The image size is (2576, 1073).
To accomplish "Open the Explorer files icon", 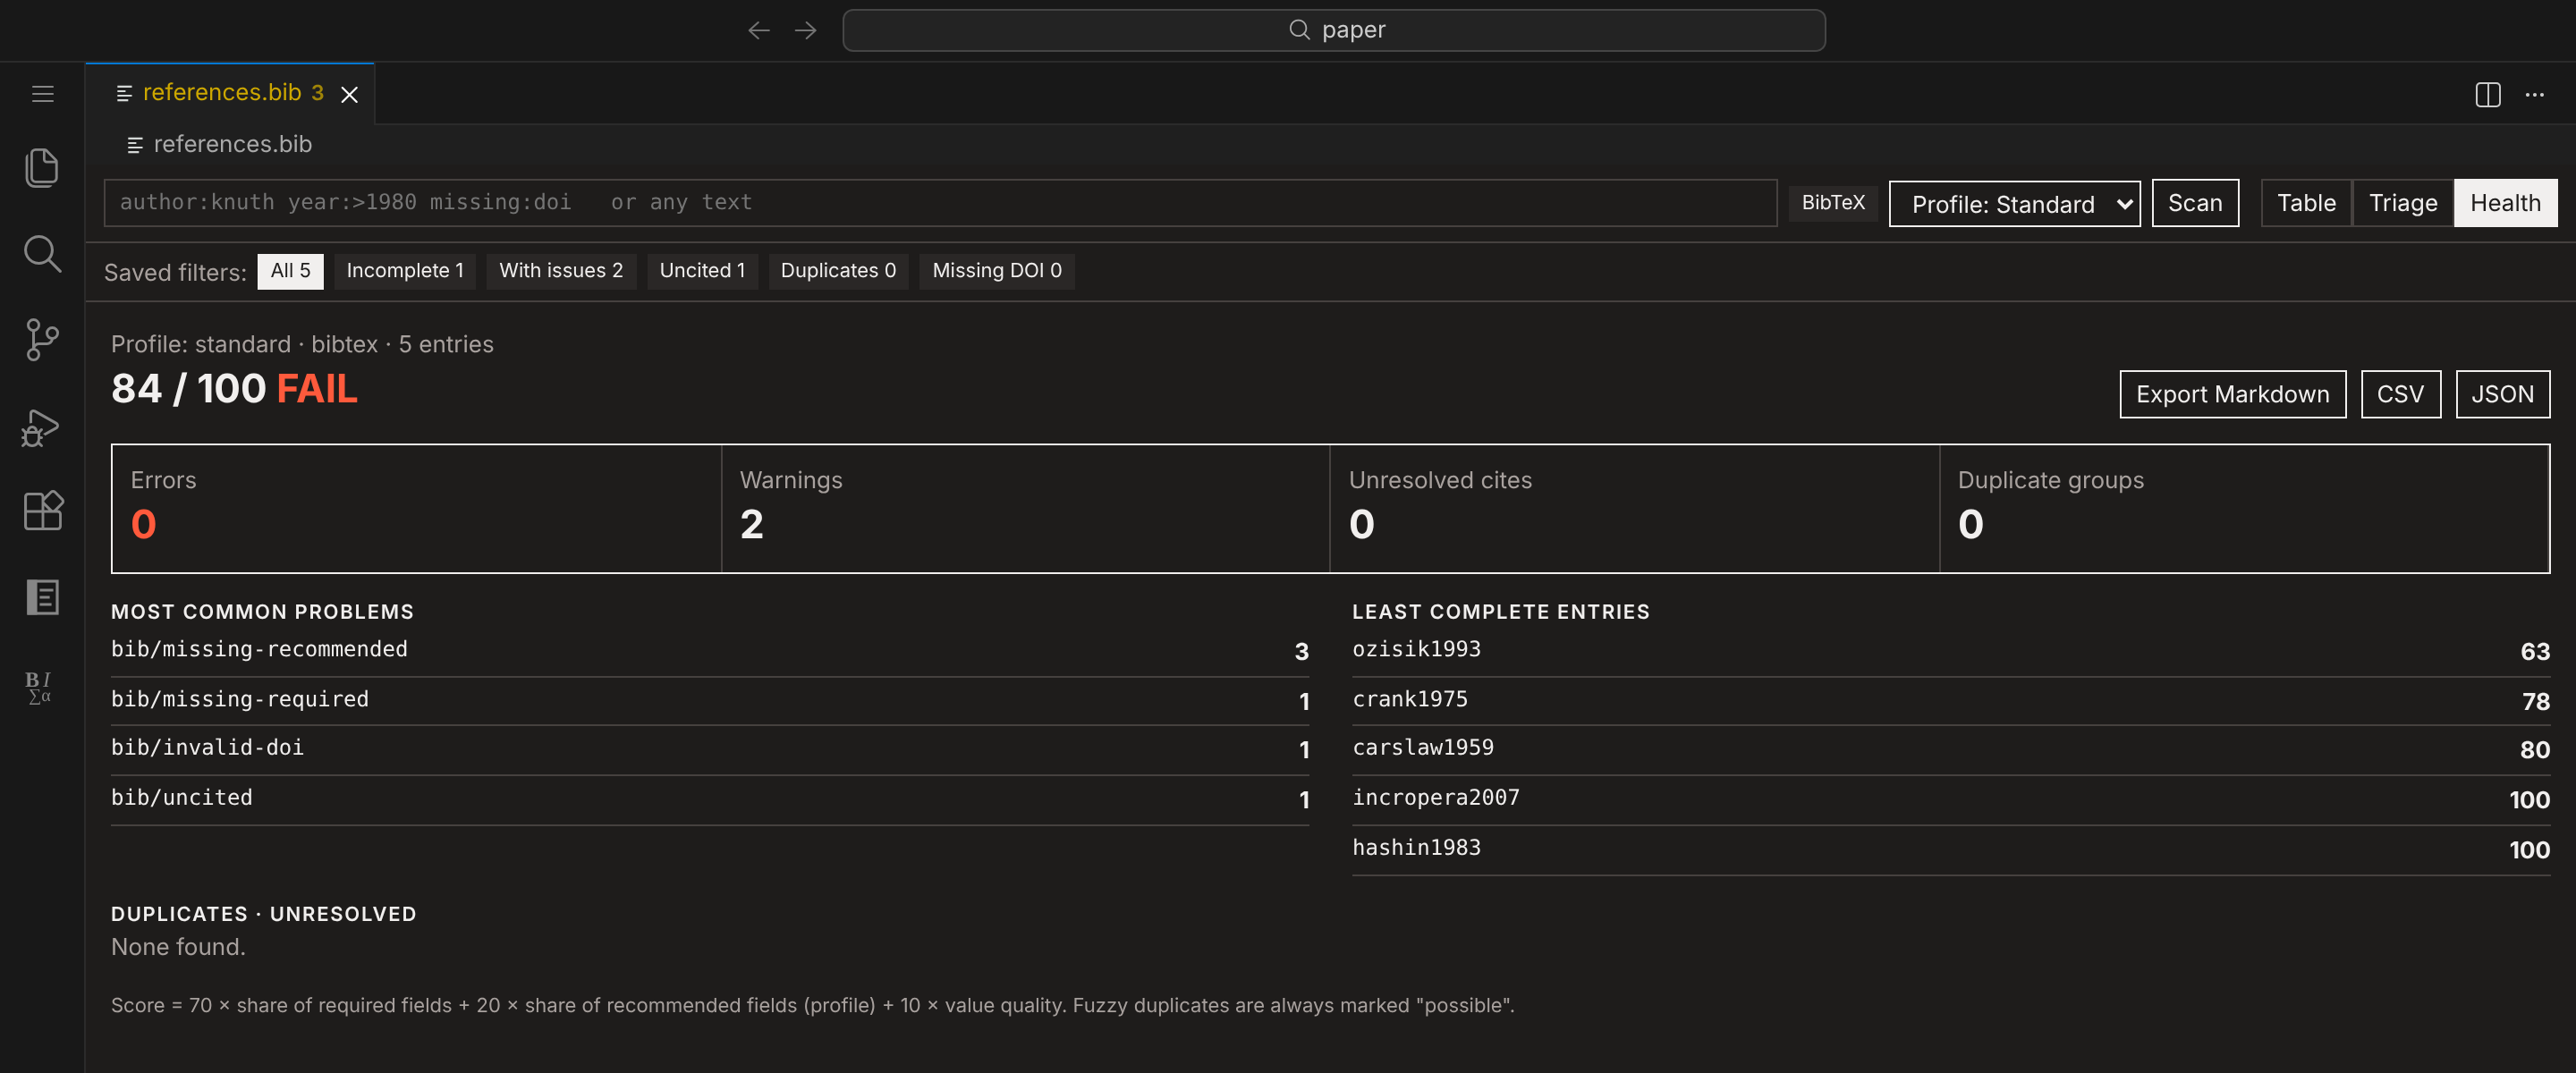I will coord(42,167).
